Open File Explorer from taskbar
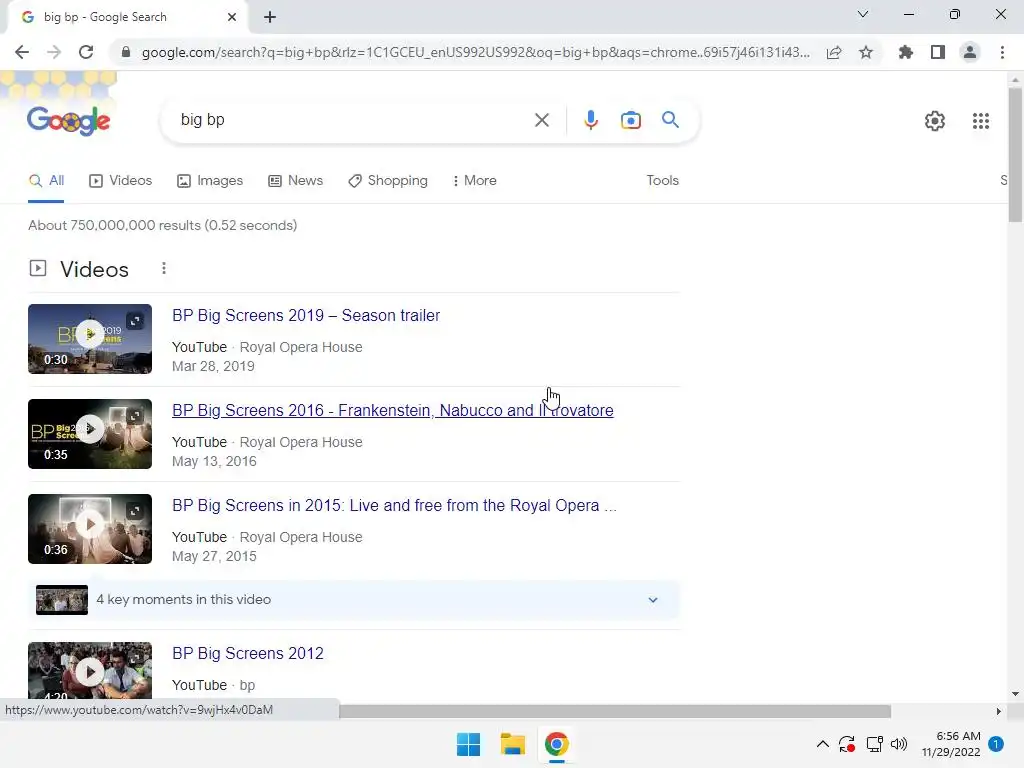 [x=513, y=744]
